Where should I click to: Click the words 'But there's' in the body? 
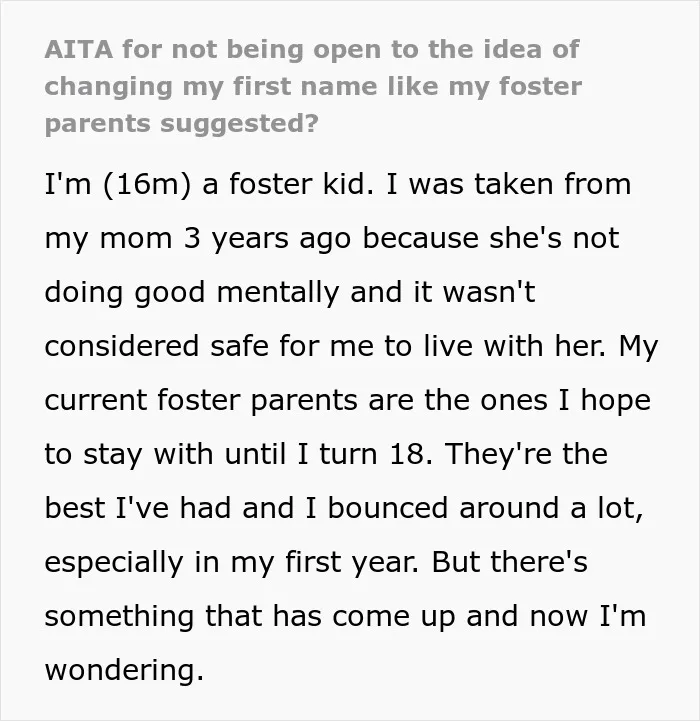tap(510, 562)
